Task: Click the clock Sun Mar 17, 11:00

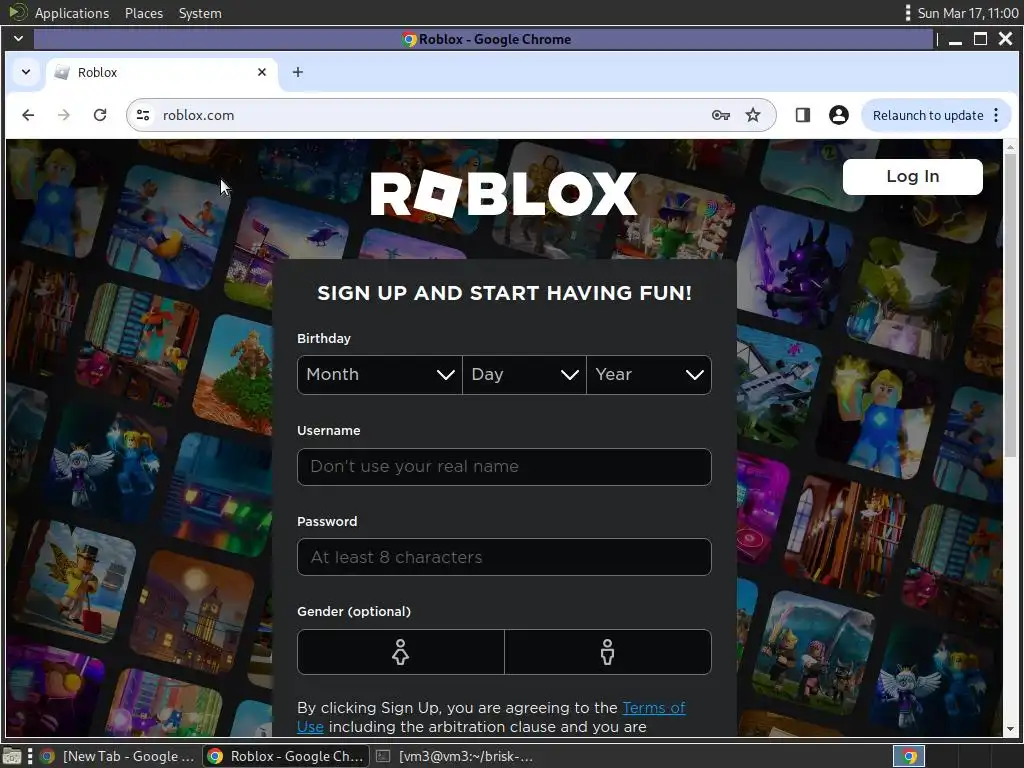Action: tap(967, 13)
